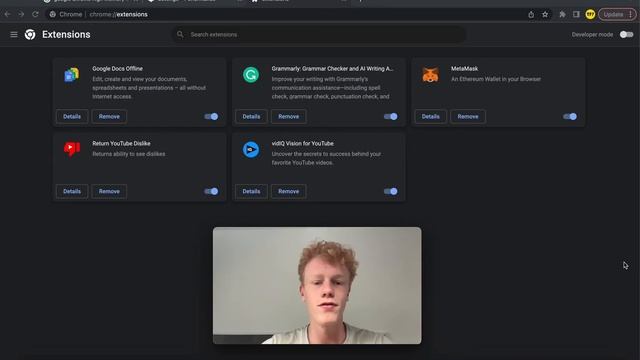Click the 'Google Docs Offline' title text
This screenshot has height=360, width=640.
(118, 69)
